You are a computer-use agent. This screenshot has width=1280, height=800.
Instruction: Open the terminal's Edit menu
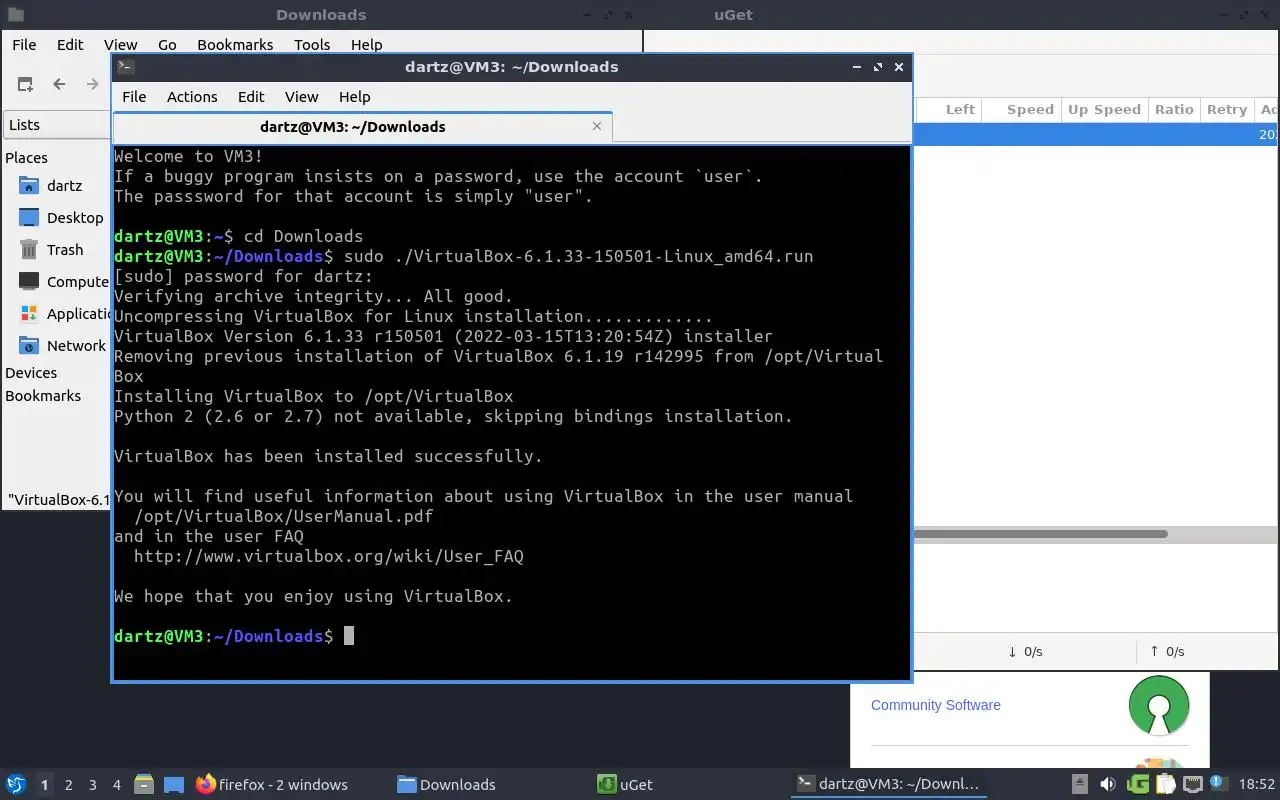(251, 97)
